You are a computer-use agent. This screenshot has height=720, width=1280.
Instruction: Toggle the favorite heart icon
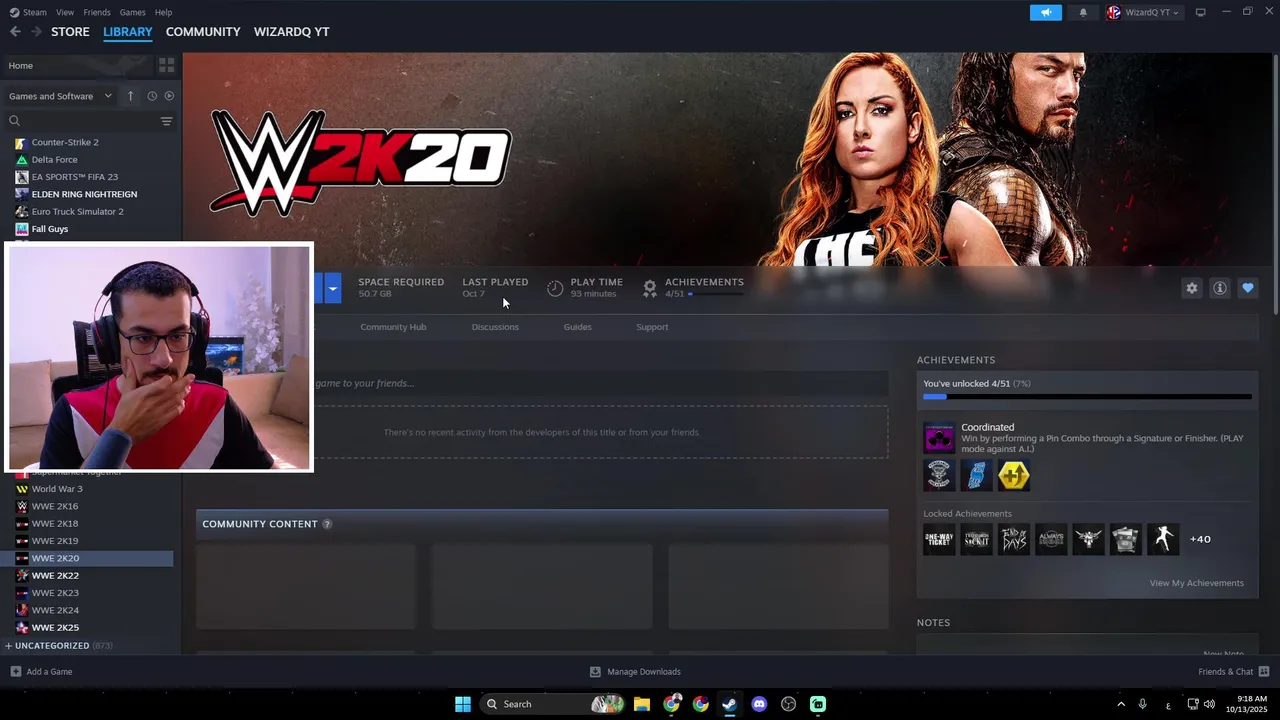click(x=1248, y=288)
